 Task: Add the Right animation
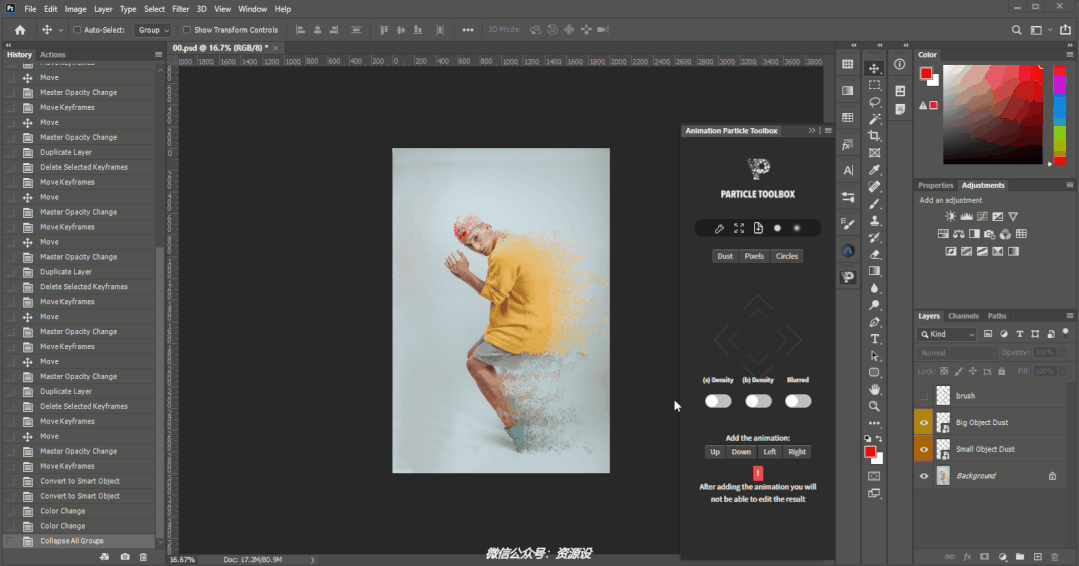(797, 452)
